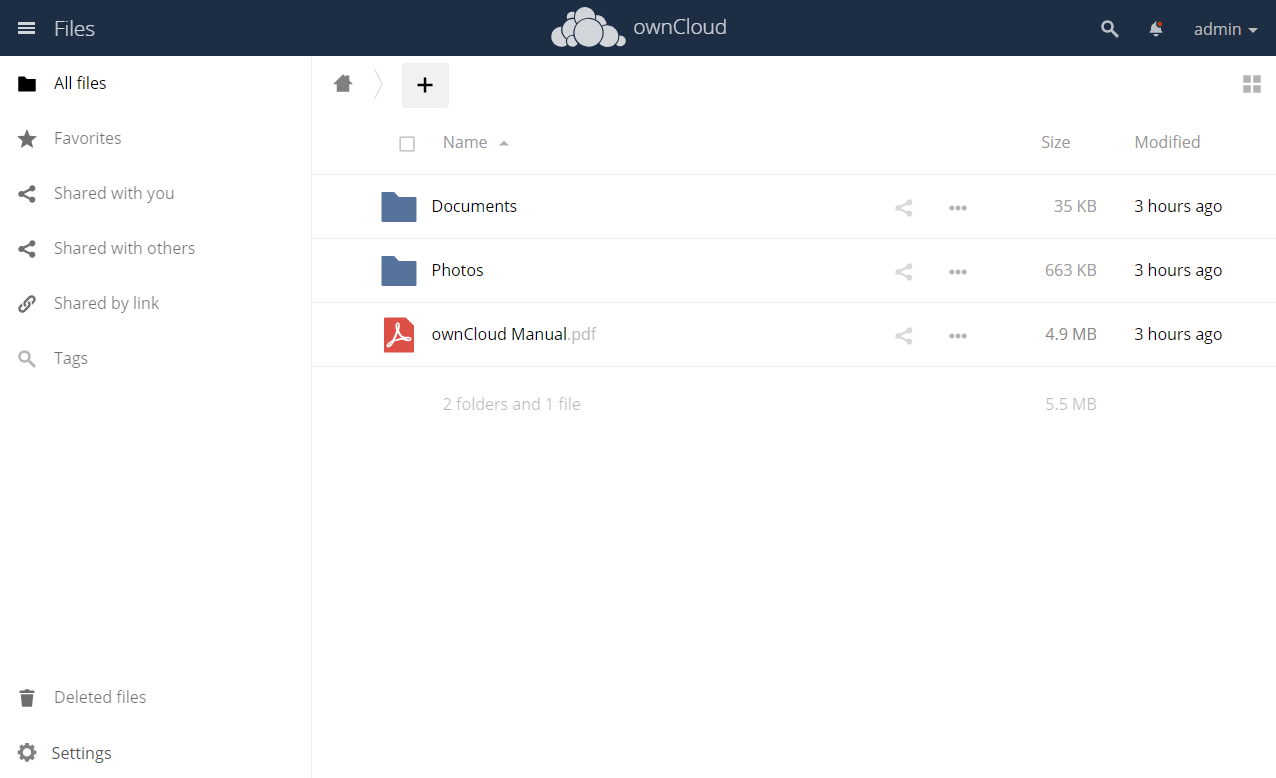Screen dimensions: 1276x778
Task: Open Settings from the sidebar
Action: click(x=81, y=752)
